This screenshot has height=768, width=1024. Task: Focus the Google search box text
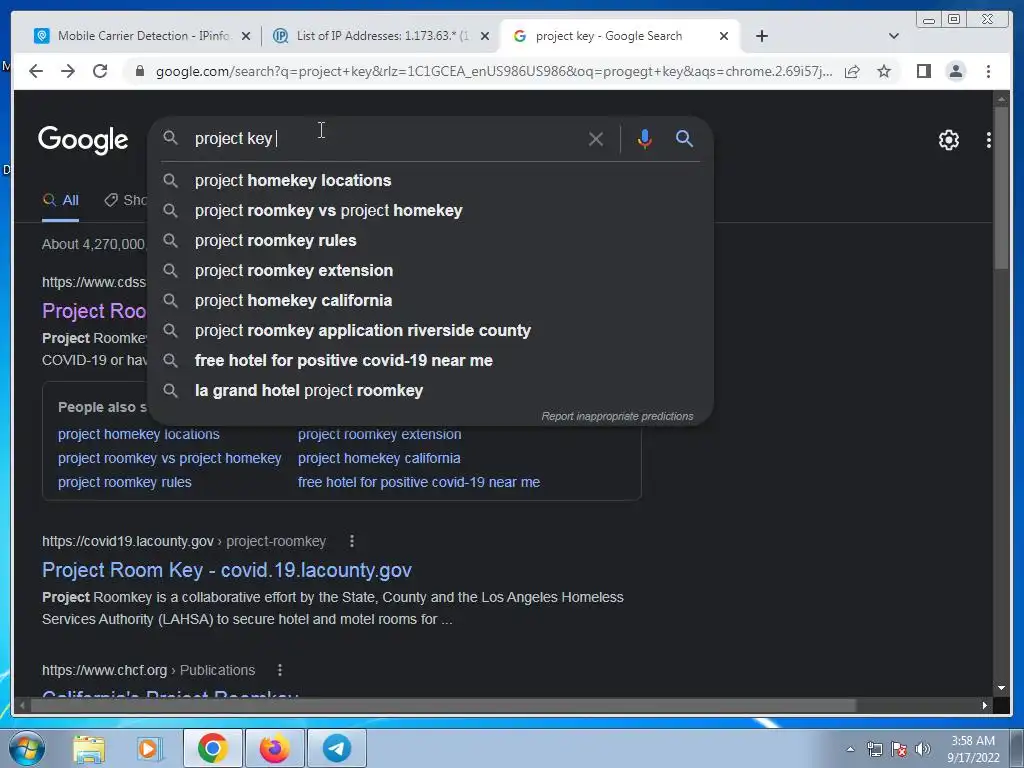click(x=385, y=138)
